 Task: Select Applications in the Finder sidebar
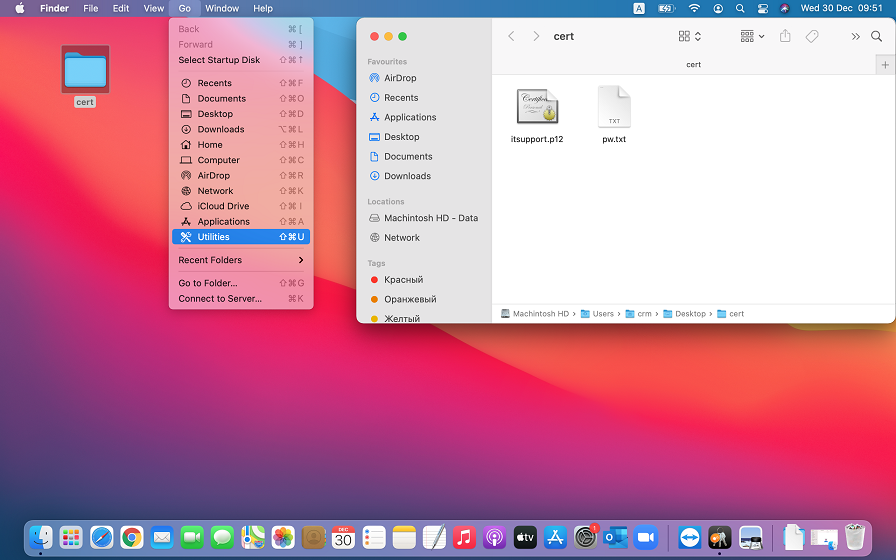pos(410,117)
